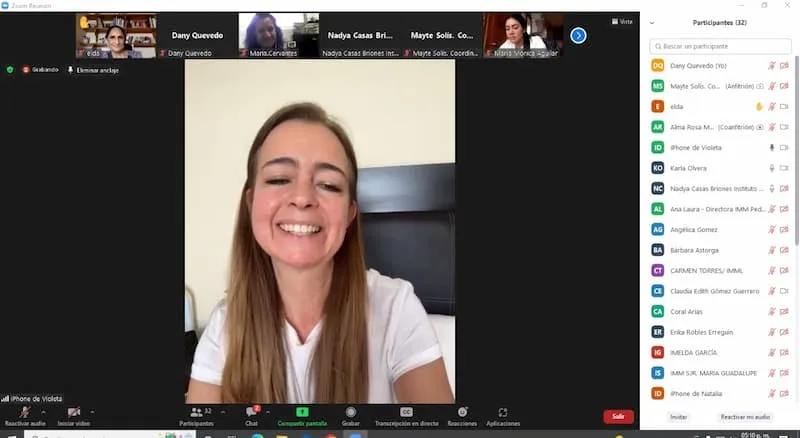Screen dimensions: 800x438
Task: Open the Reacciones emoji menu
Action: (x=462, y=412)
